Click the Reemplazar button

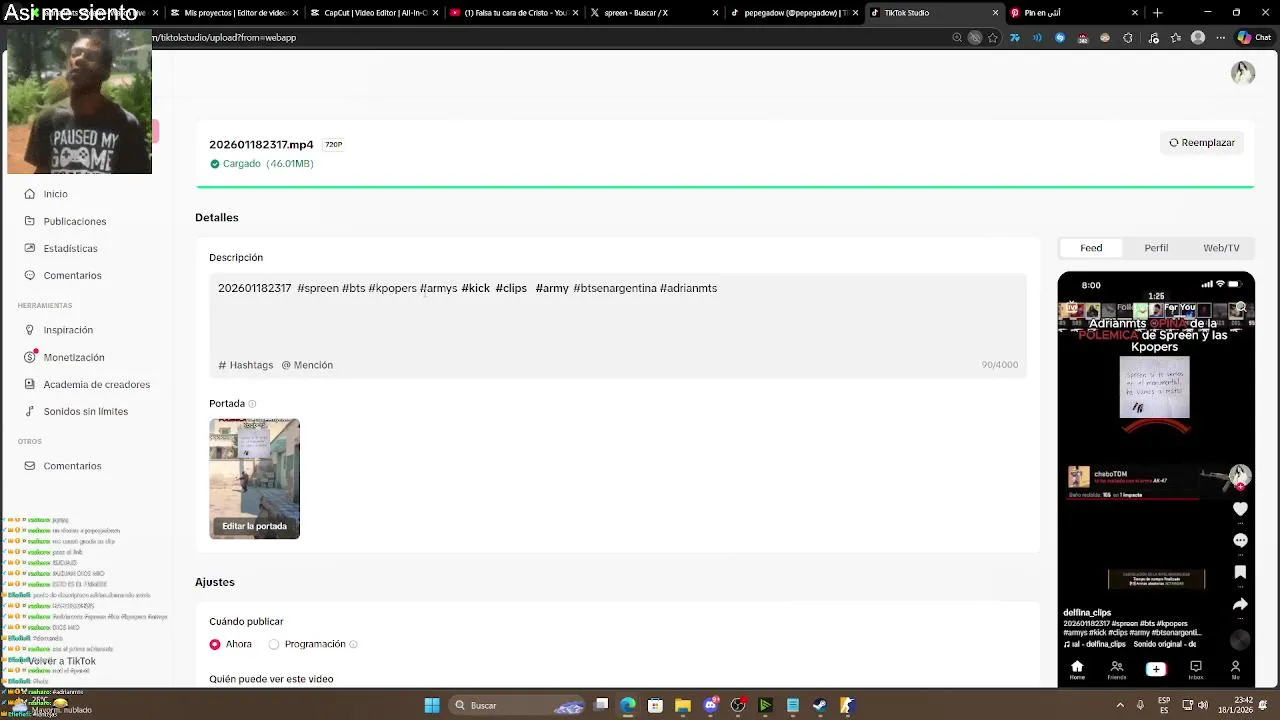[x=1202, y=143]
